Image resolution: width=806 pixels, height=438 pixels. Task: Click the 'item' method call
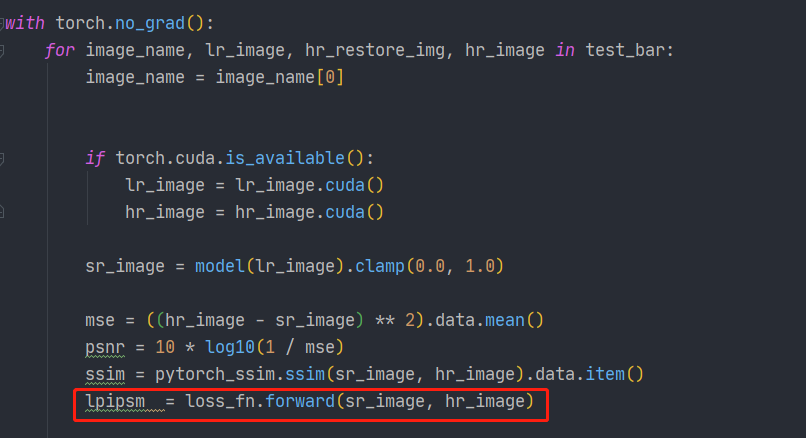(605, 374)
